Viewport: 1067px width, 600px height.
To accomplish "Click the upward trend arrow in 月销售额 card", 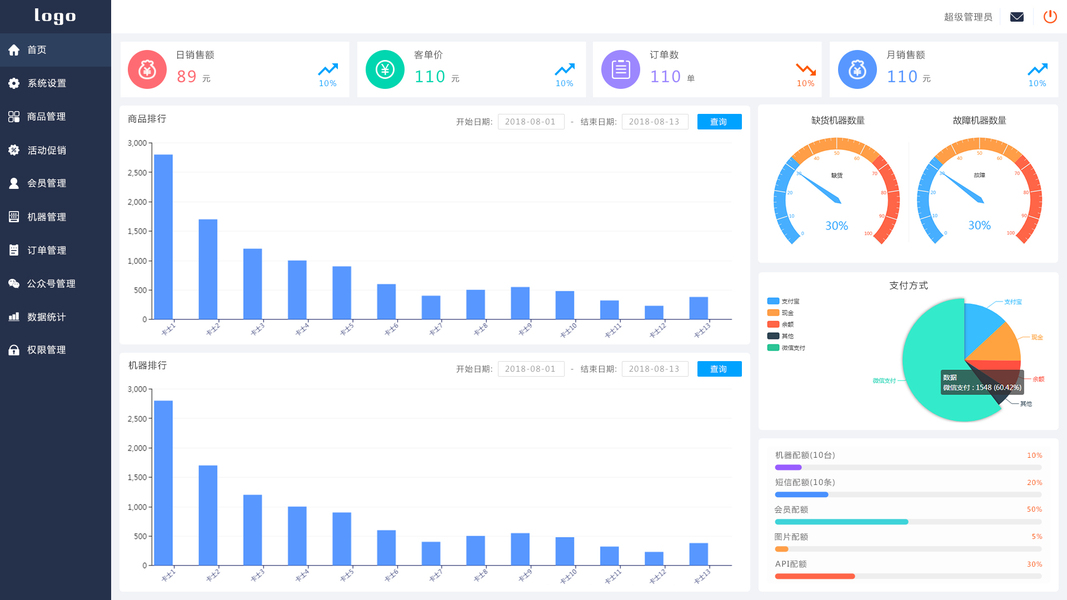I will 1037,69.
